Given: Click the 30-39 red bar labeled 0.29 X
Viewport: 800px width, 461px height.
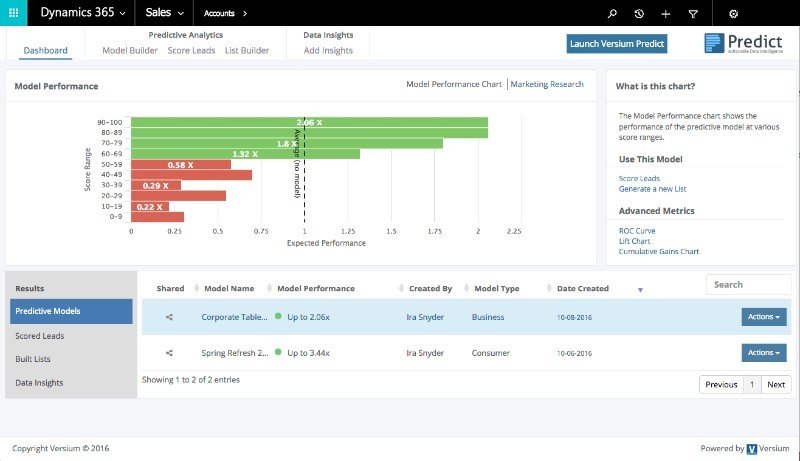Looking at the screenshot, I should click(156, 186).
